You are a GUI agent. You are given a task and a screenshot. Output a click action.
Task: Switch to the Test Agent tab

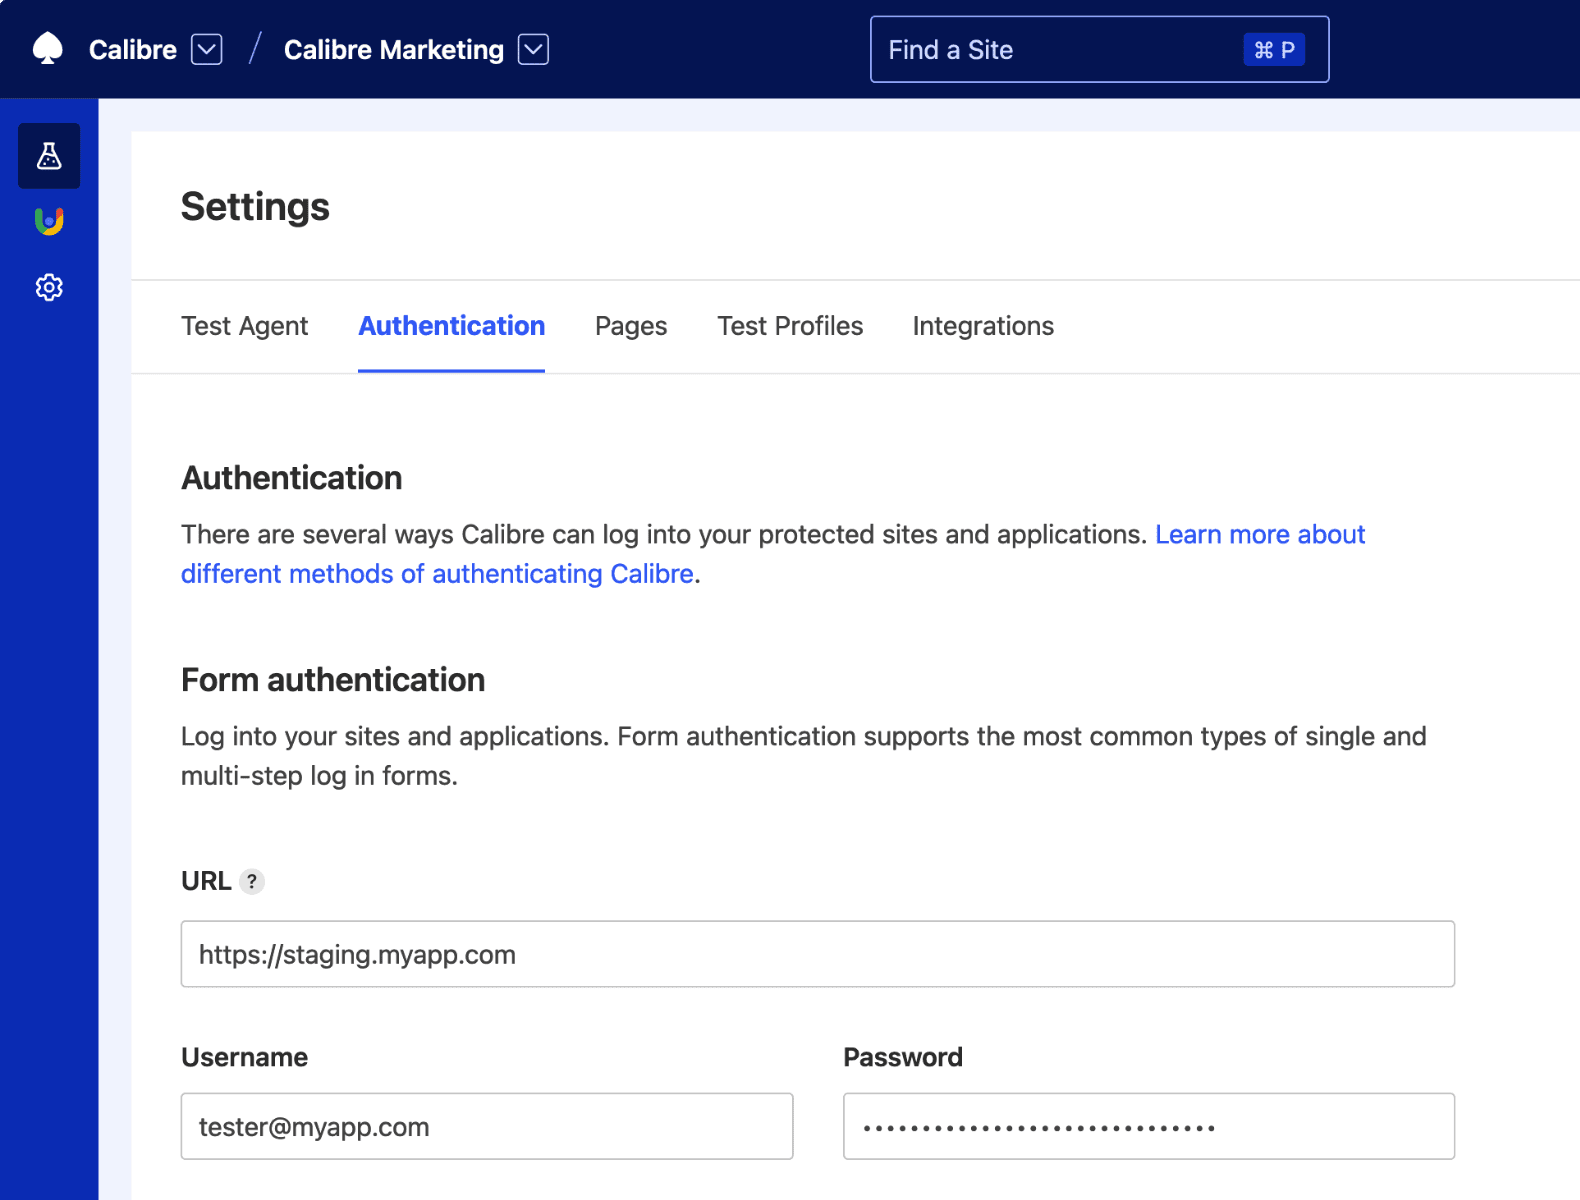[x=244, y=326]
